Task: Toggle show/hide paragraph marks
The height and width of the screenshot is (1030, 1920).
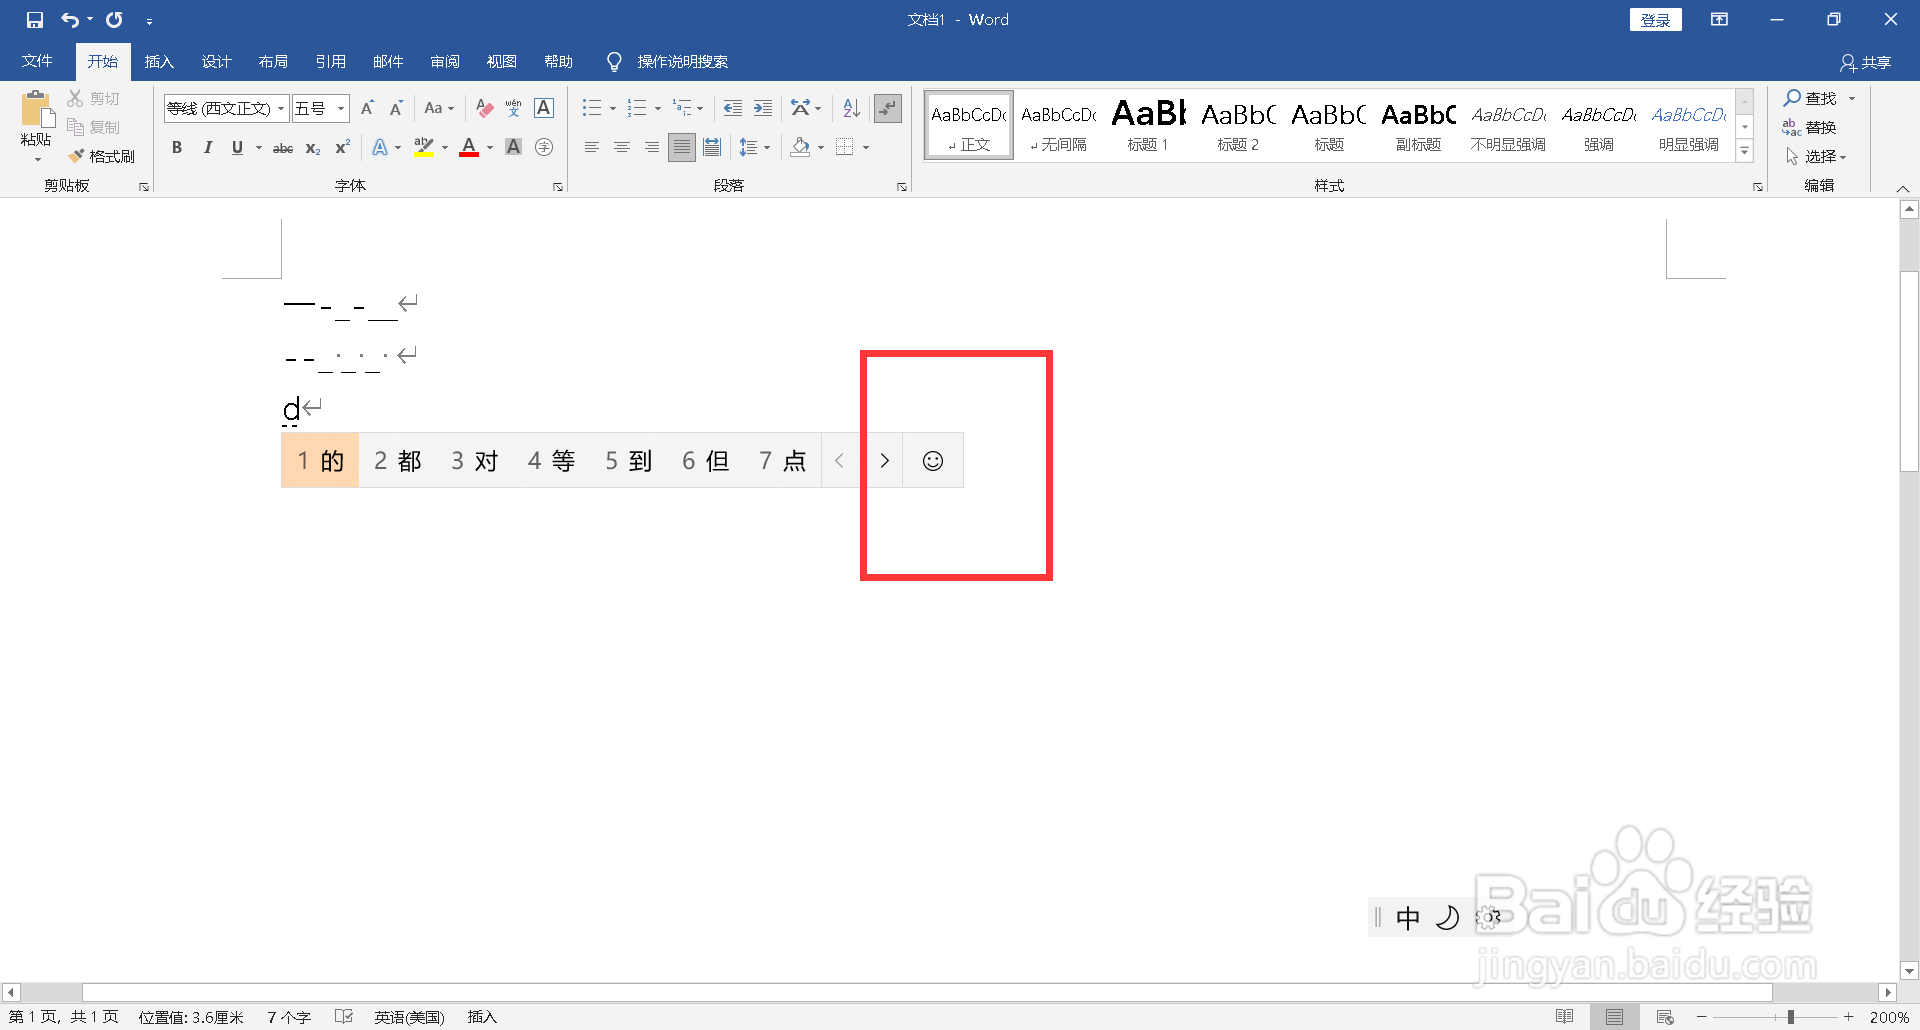Action: point(888,108)
